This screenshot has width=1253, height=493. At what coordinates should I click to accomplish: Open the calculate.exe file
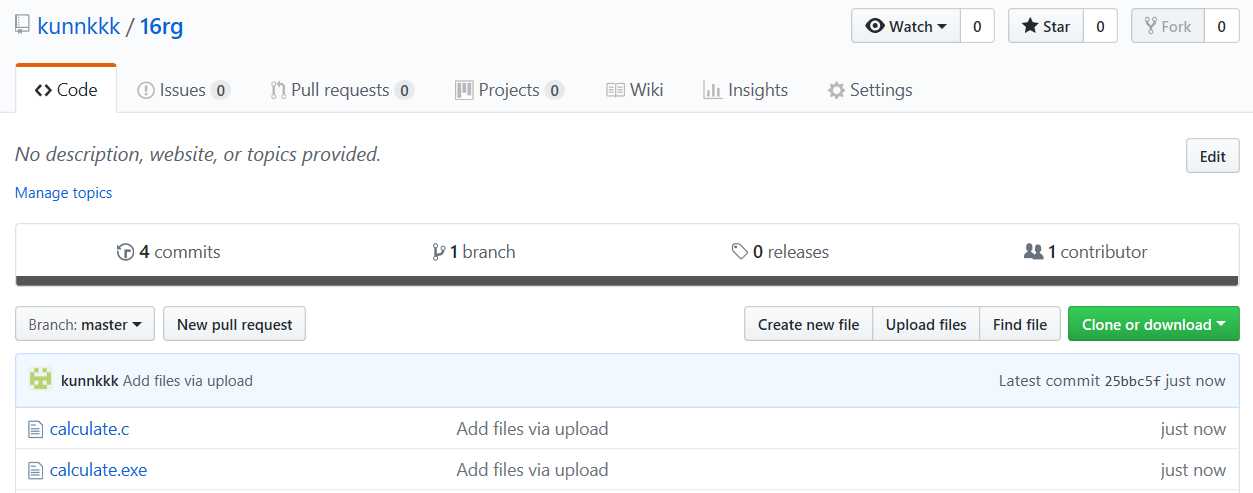point(98,470)
